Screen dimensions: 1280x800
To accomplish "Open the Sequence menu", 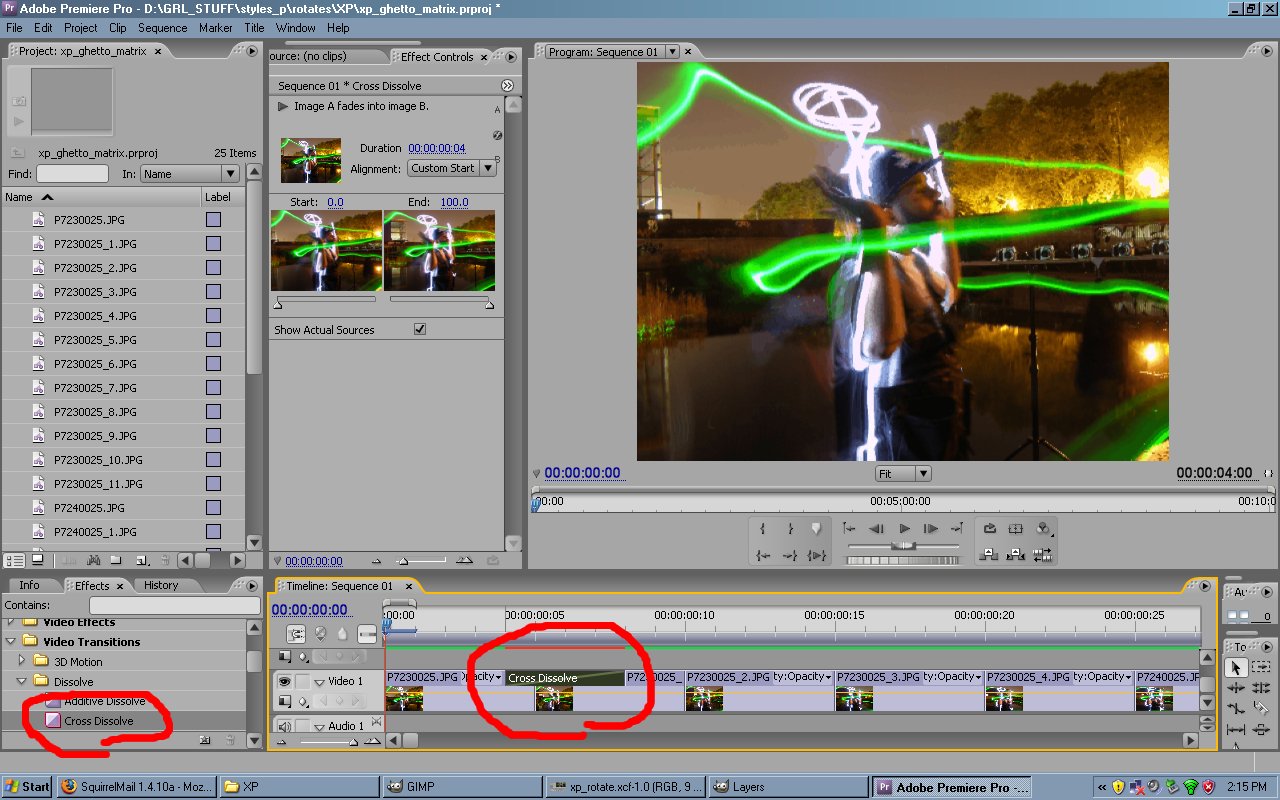I will (163, 28).
